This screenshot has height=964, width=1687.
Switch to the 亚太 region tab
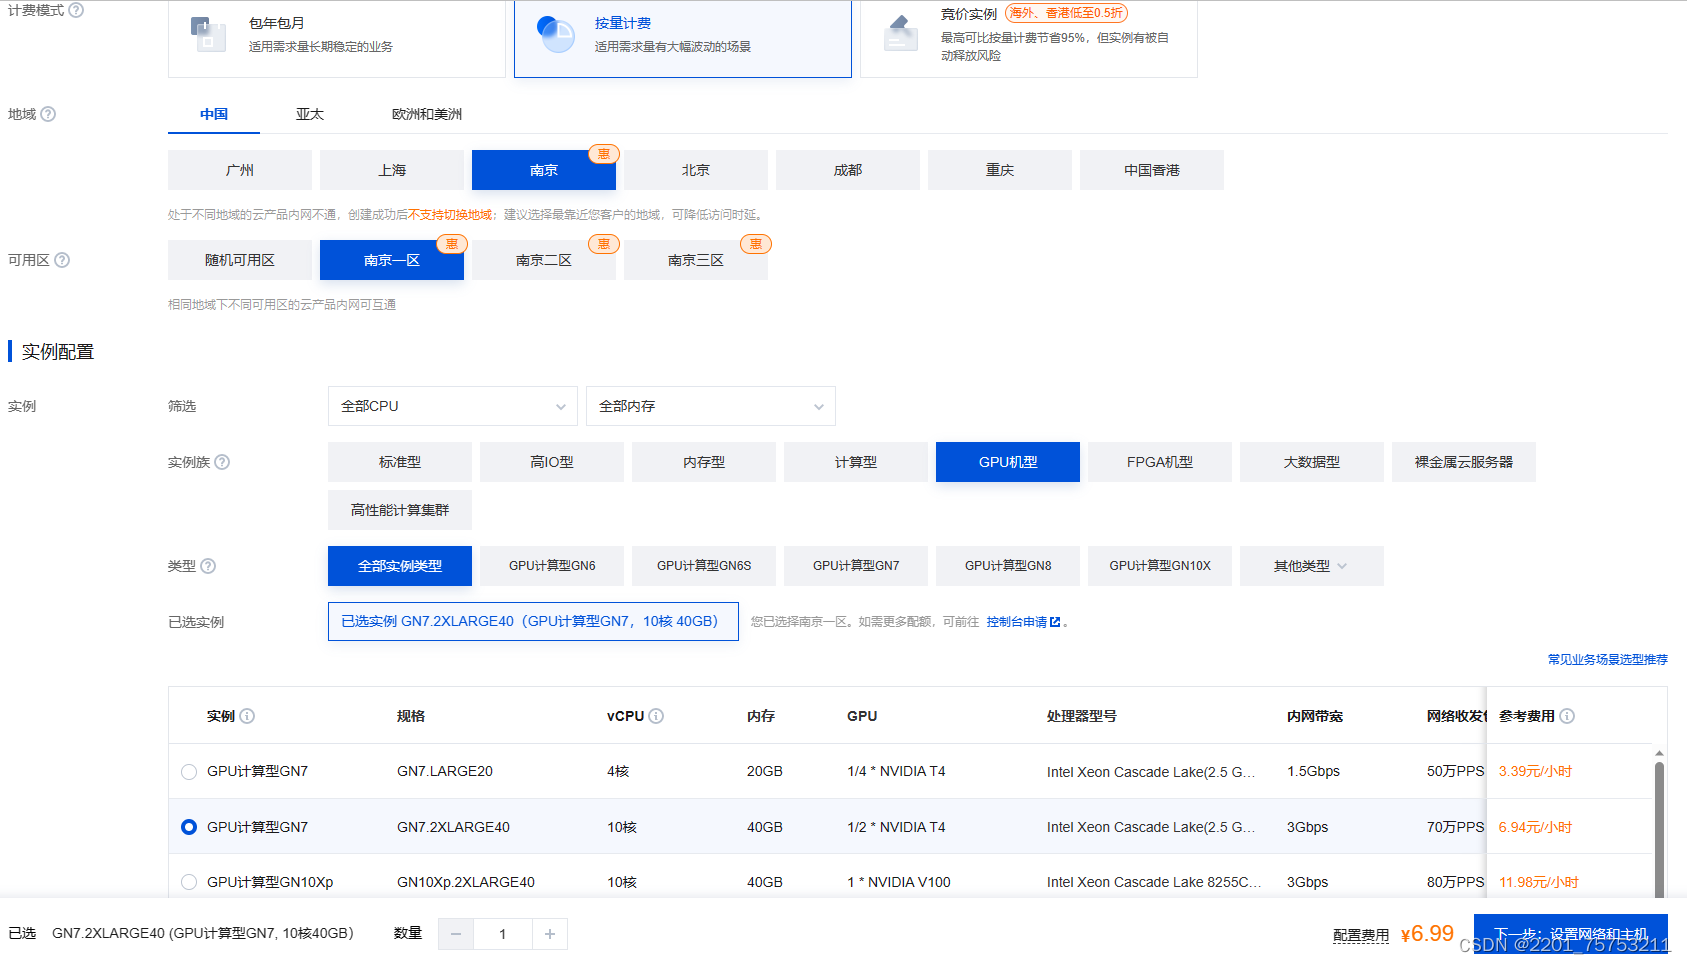[310, 114]
